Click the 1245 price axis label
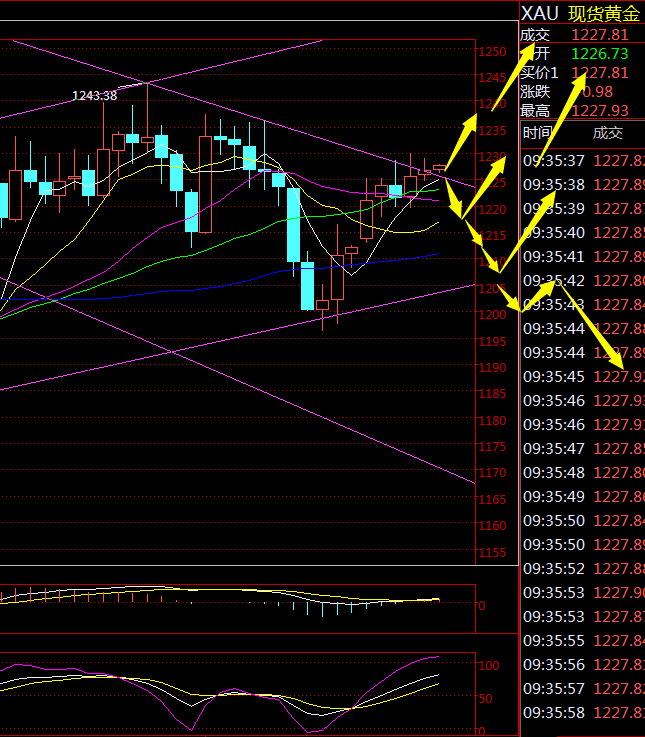This screenshot has width=645, height=737. point(492,78)
